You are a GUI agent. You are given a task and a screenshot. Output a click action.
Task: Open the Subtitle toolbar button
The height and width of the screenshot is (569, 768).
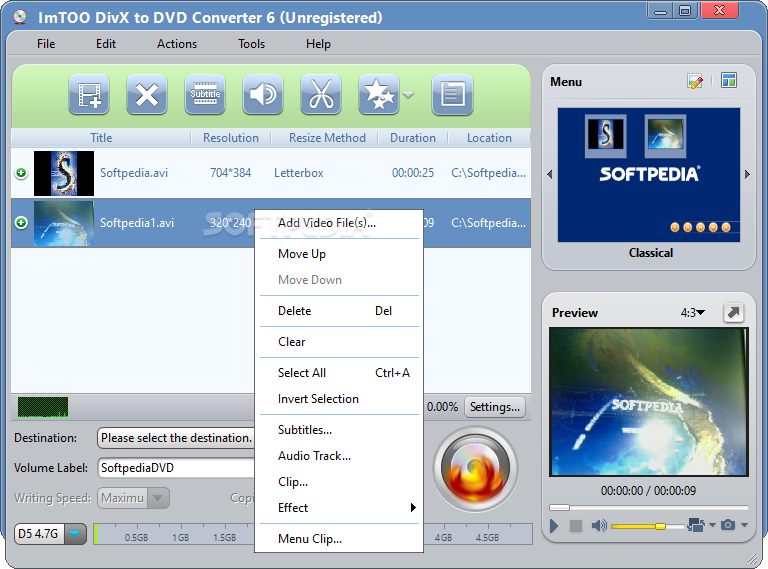click(x=205, y=95)
